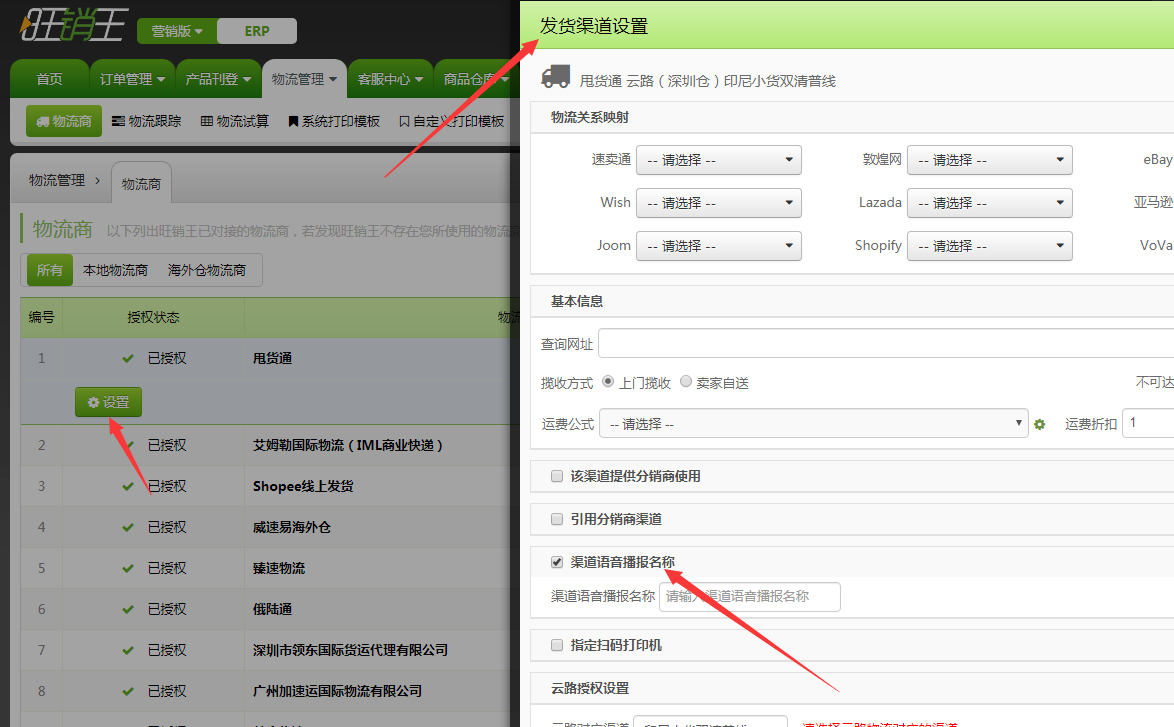Click the checkmark in 俄陆通 row

click(x=128, y=610)
